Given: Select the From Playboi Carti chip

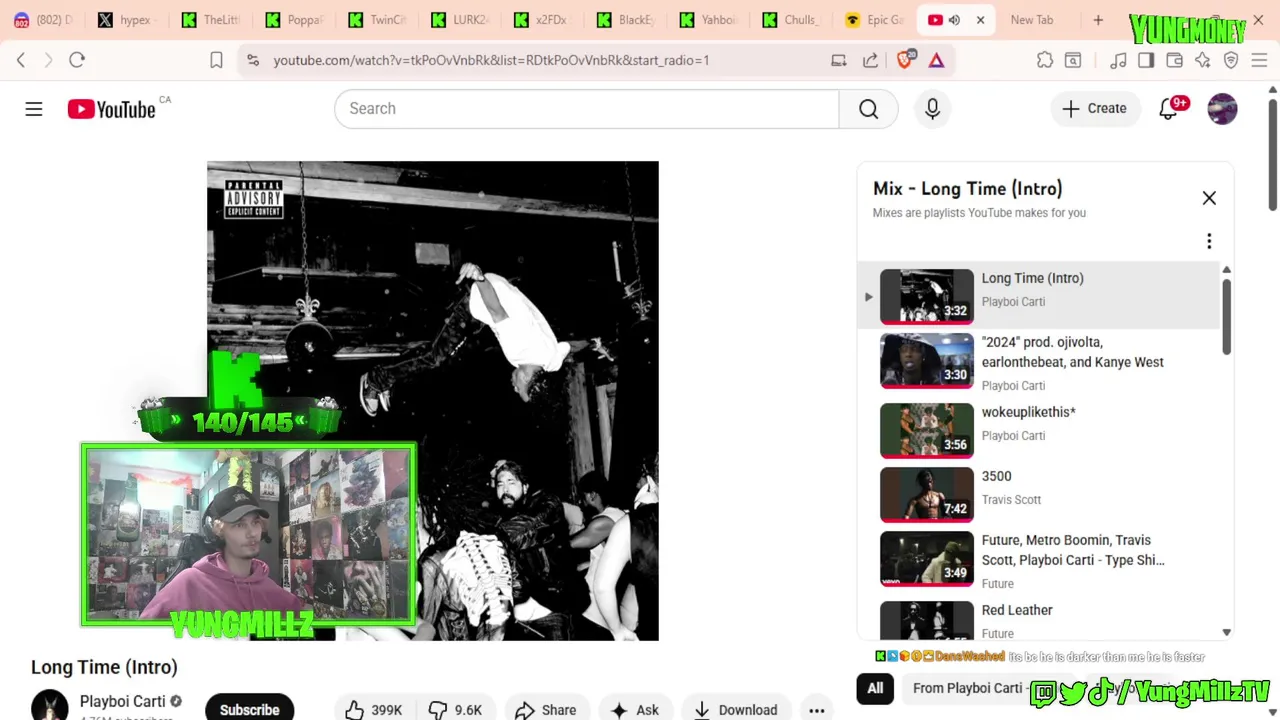Looking at the screenshot, I should pos(967,688).
